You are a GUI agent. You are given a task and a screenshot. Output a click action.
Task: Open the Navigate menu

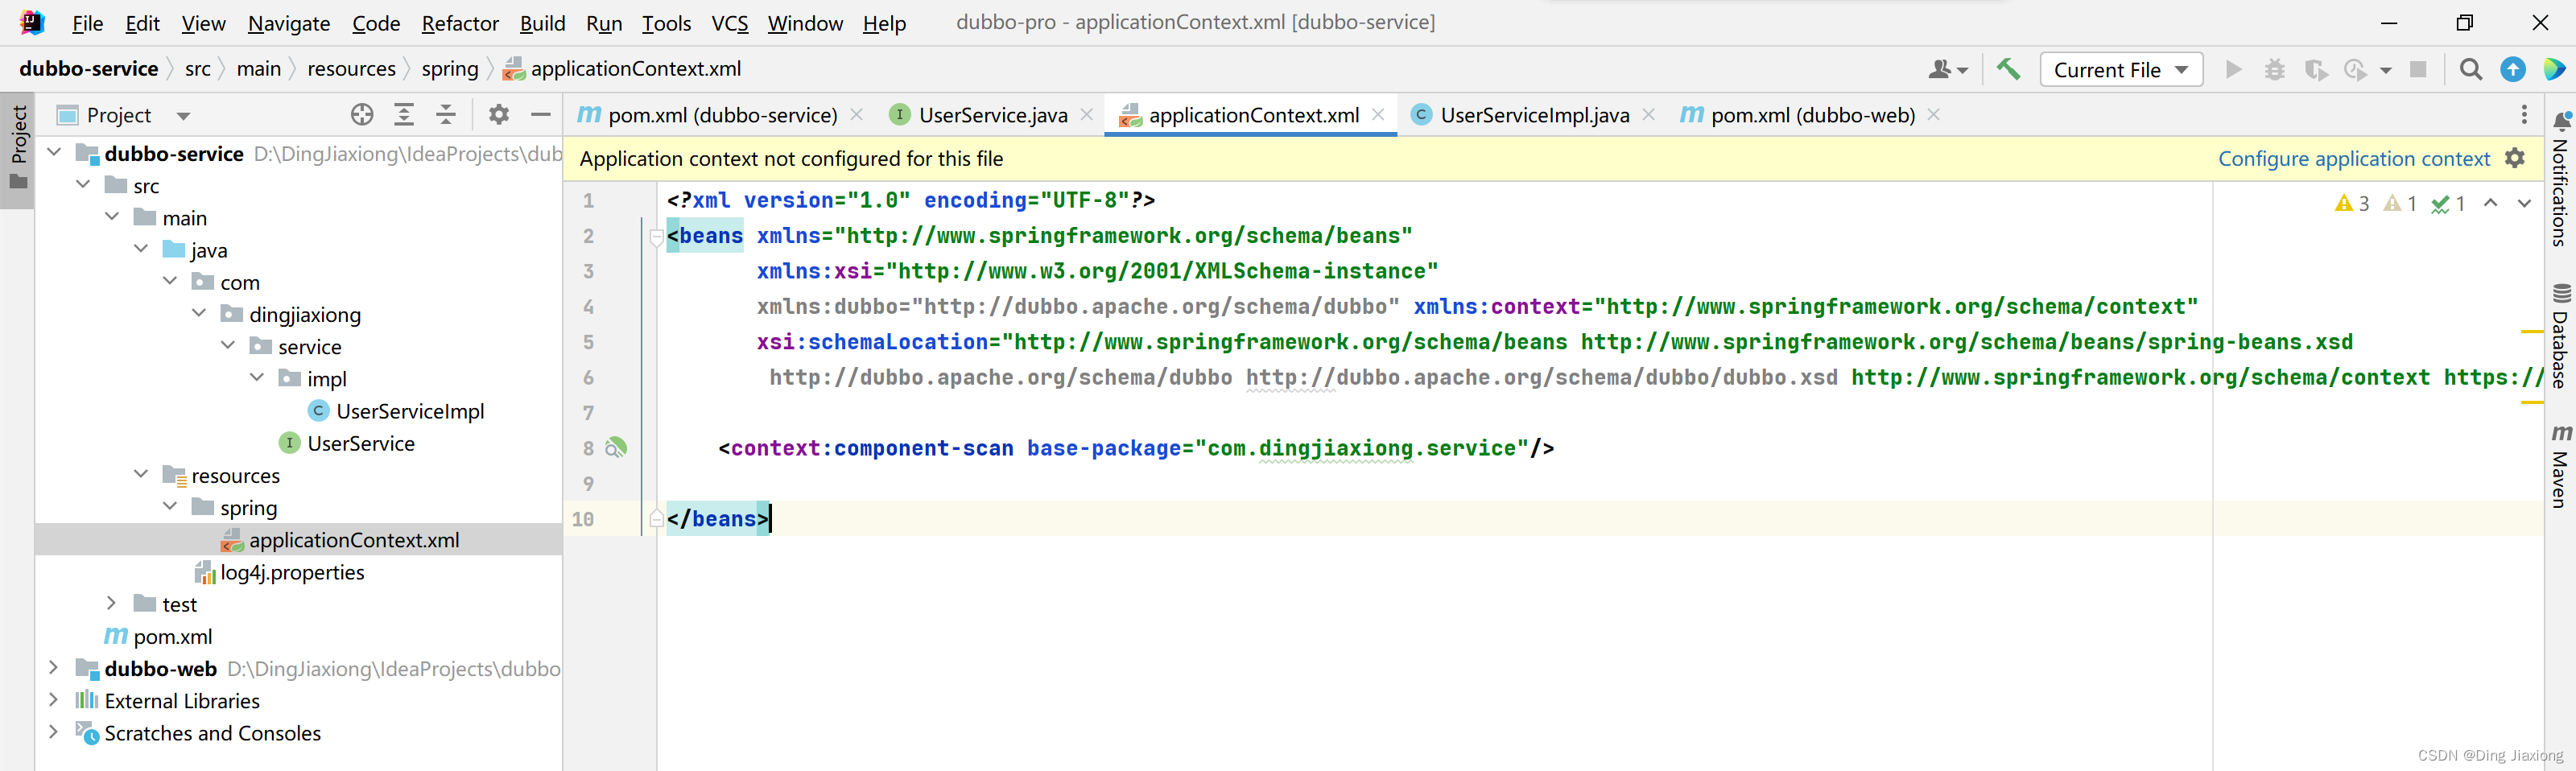289,23
